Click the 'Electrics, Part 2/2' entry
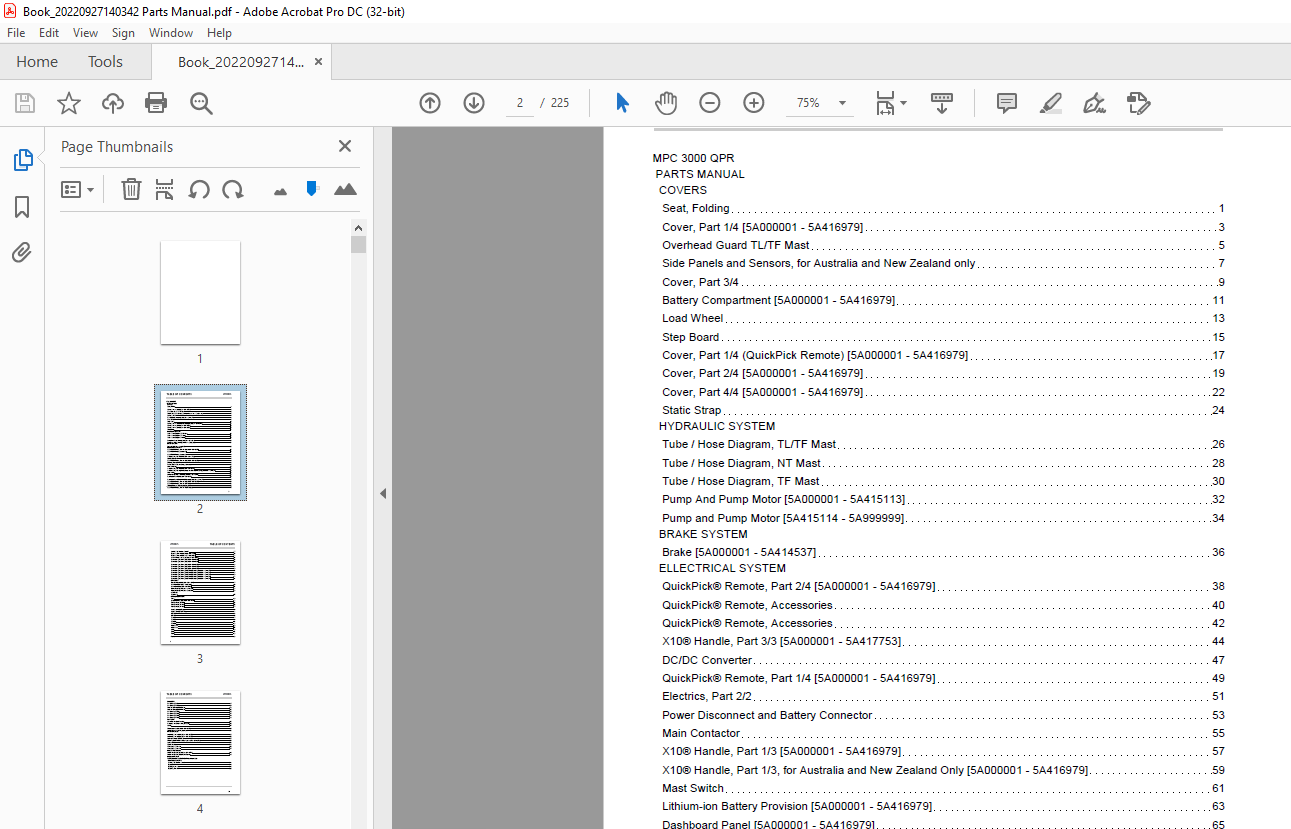The width and height of the screenshot is (1291, 829). click(x=707, y=696)
